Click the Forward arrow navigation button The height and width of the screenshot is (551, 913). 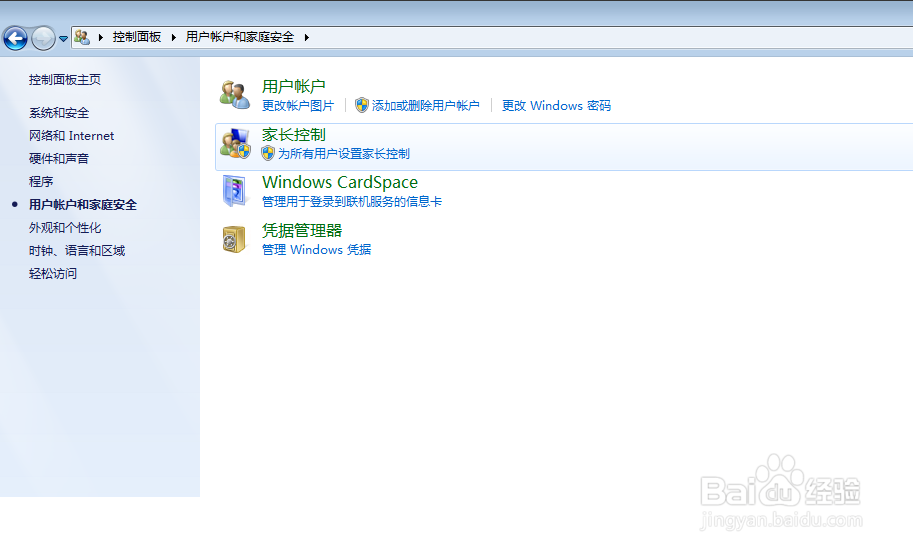pyautogui.click(x=43, y=38)
